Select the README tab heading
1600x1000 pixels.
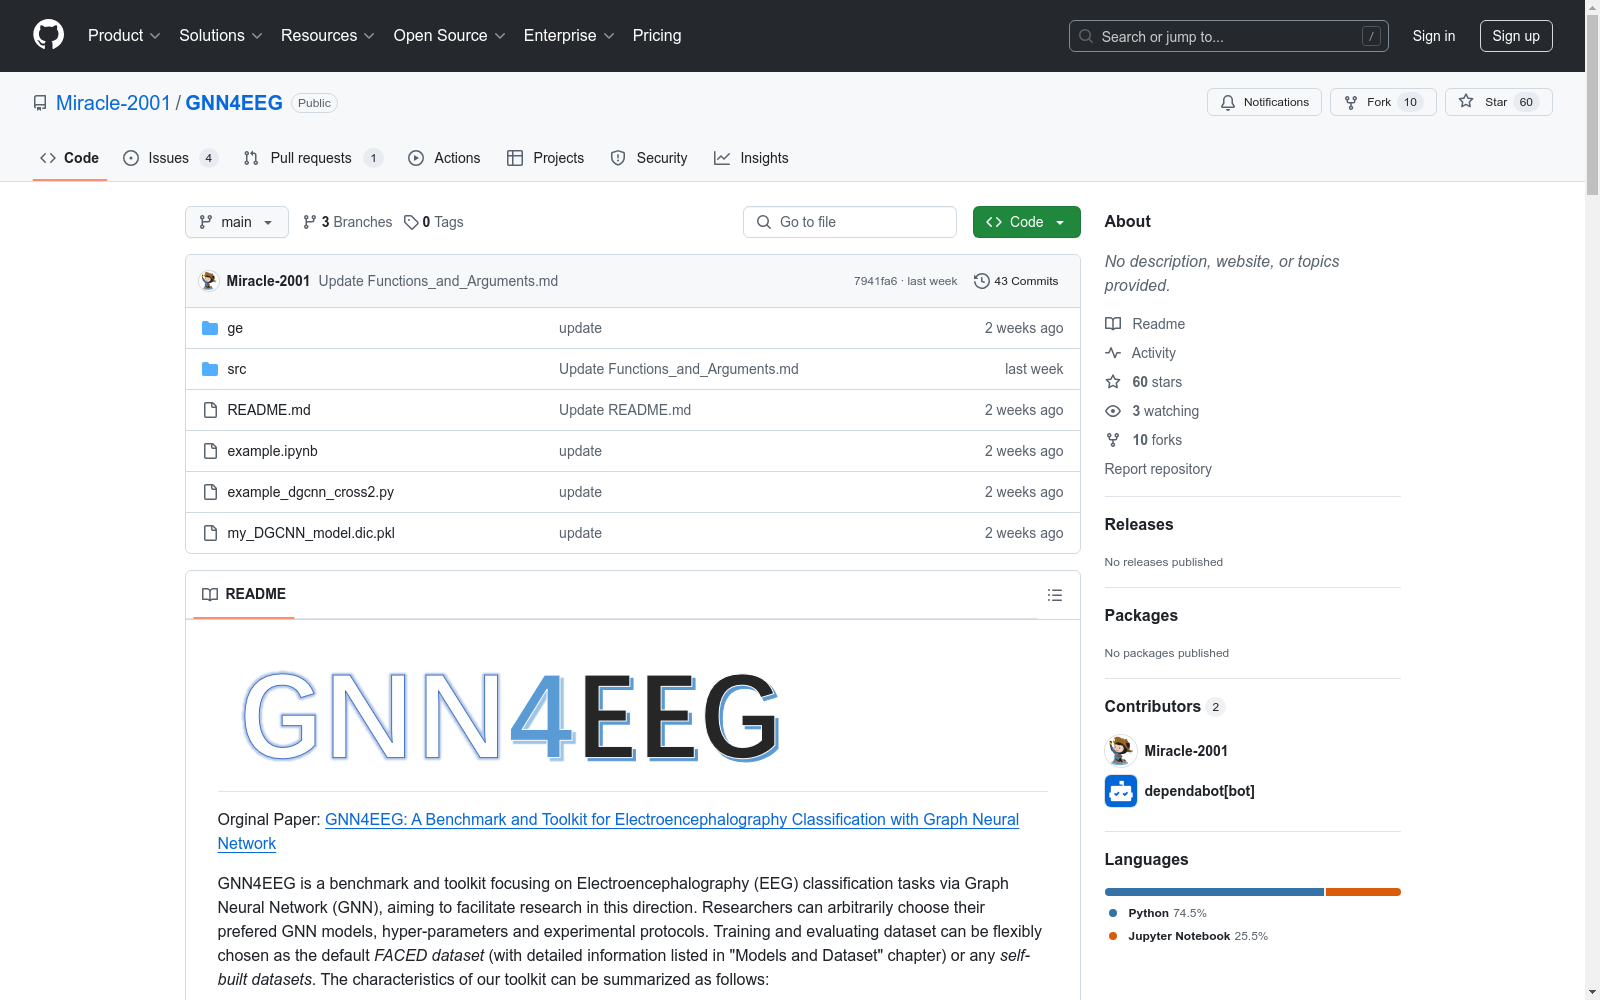[244, 594]
